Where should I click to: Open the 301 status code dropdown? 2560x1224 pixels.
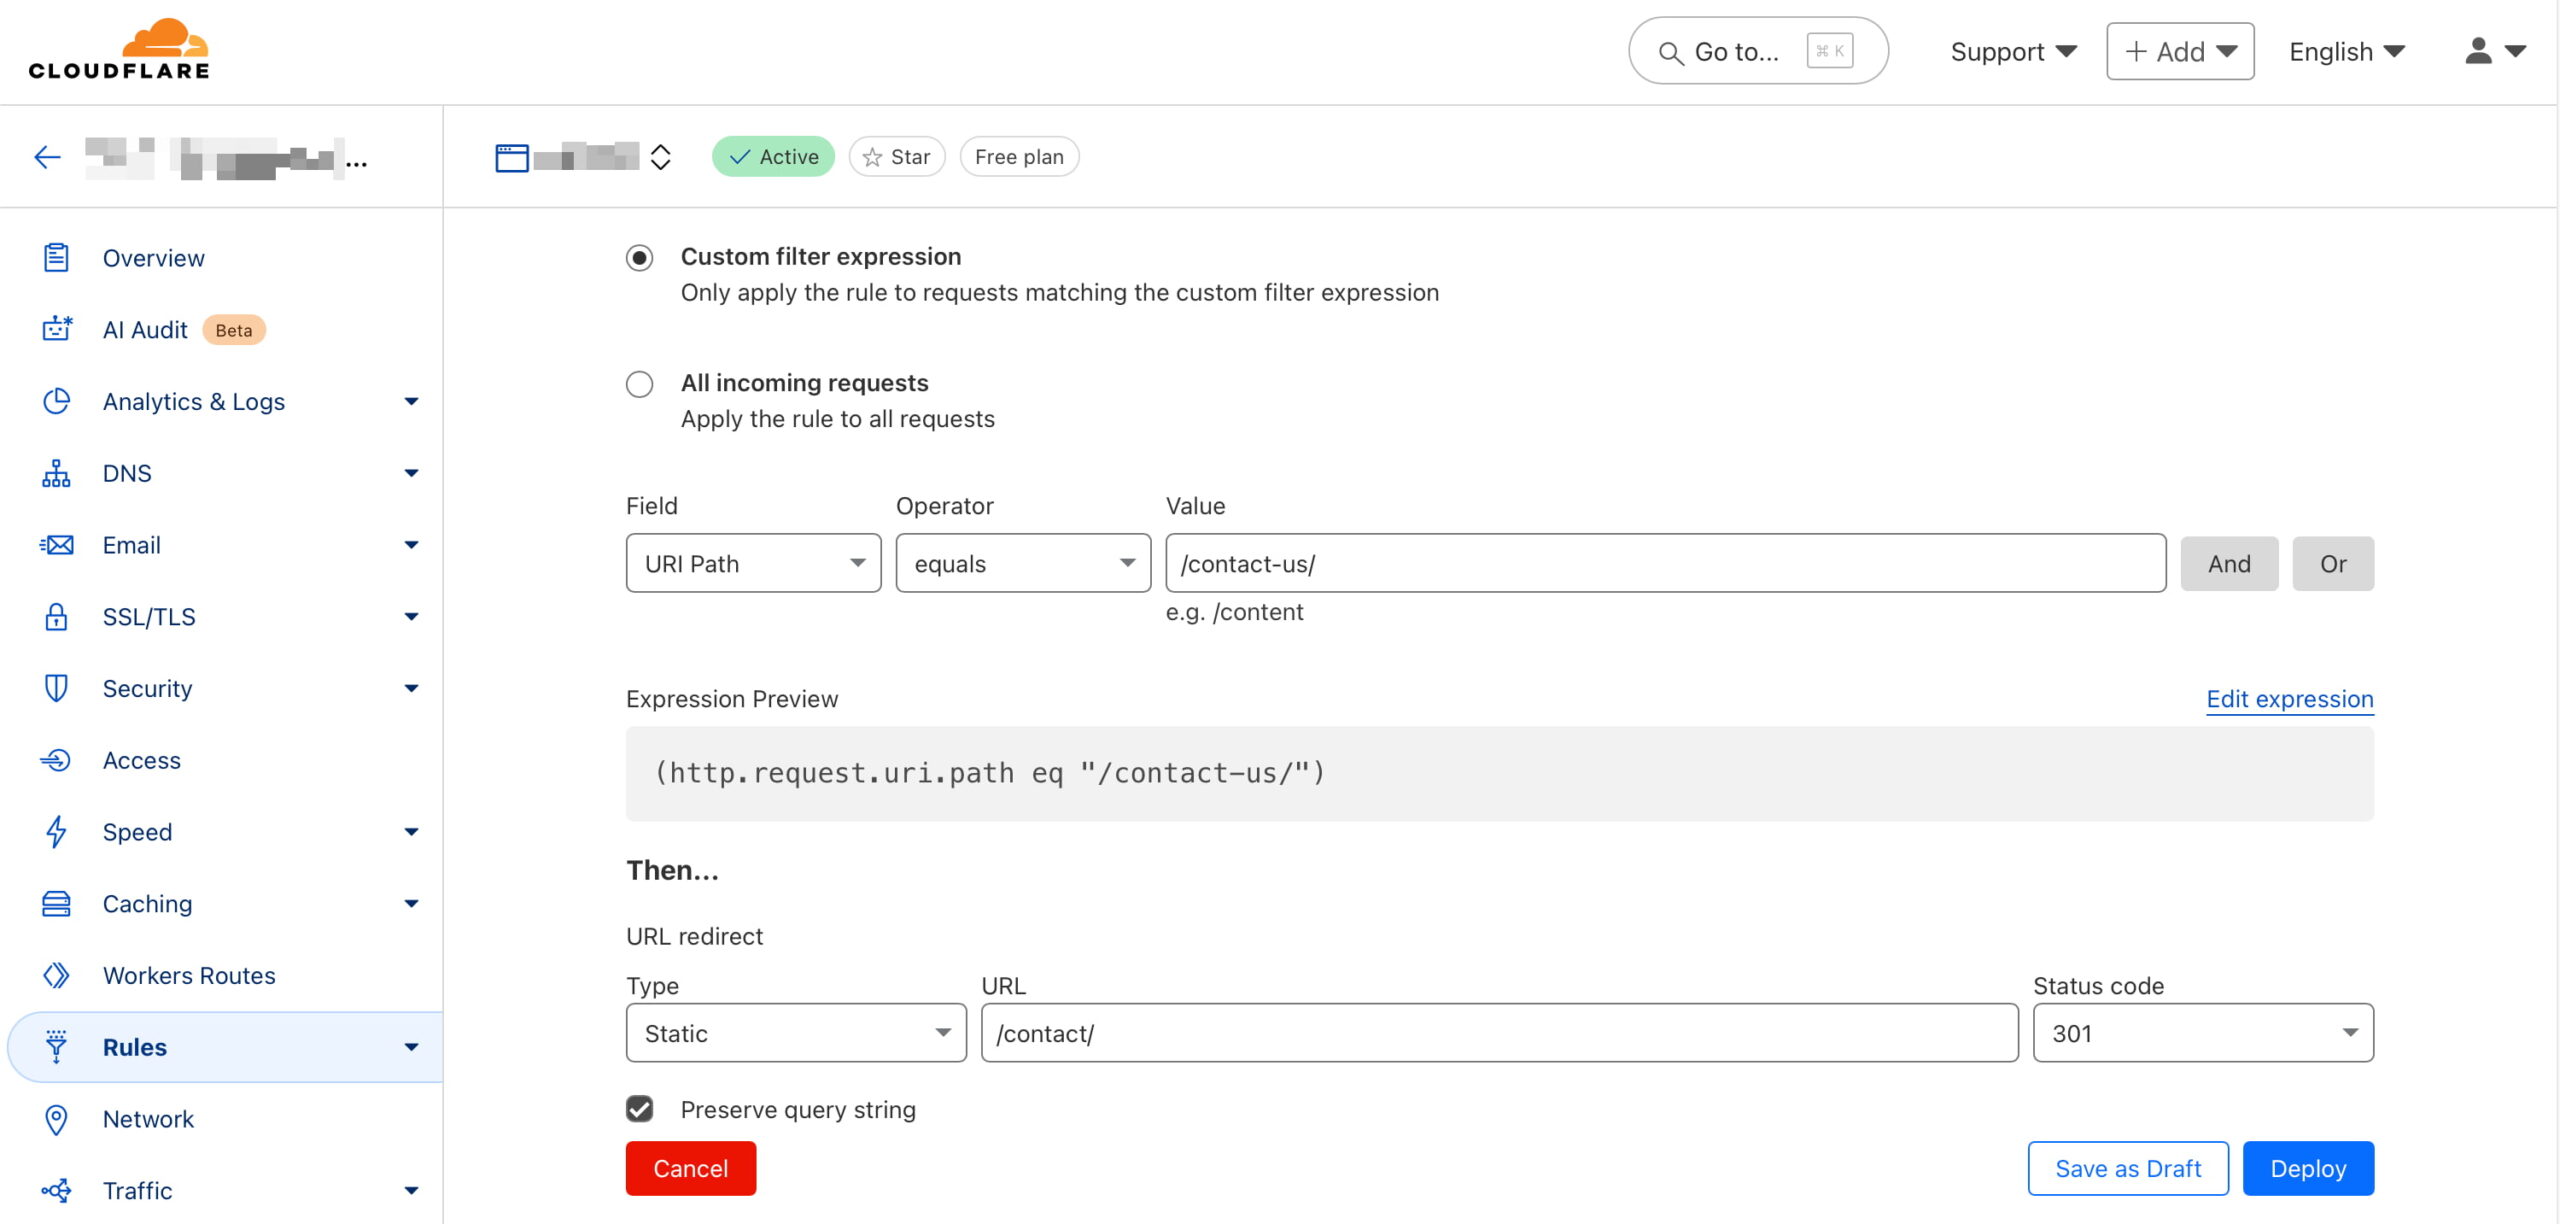(x=2202, y=1033)
